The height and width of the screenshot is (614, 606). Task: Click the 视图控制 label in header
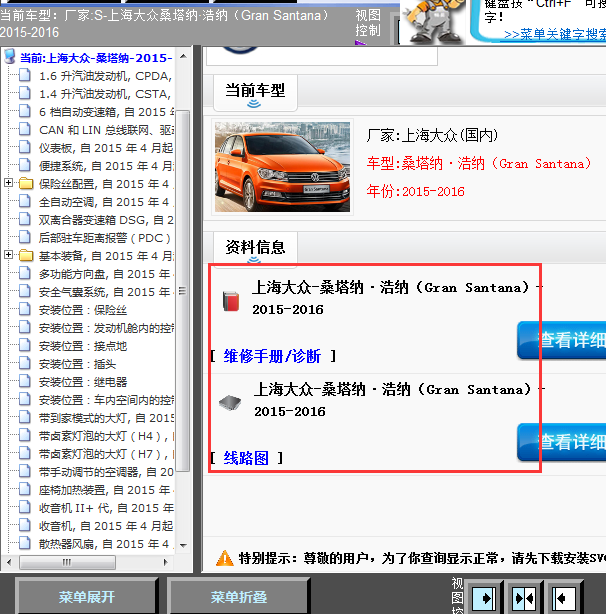tap(368, 23)
